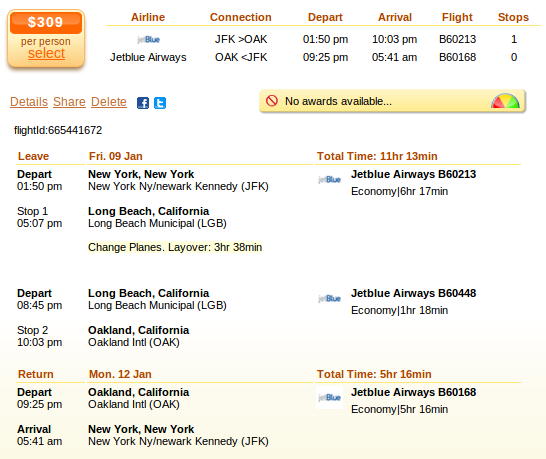Image resolution: width=546 pixels, height=459 pixels.
Task: Open the Share link
Action: point(69,102)
